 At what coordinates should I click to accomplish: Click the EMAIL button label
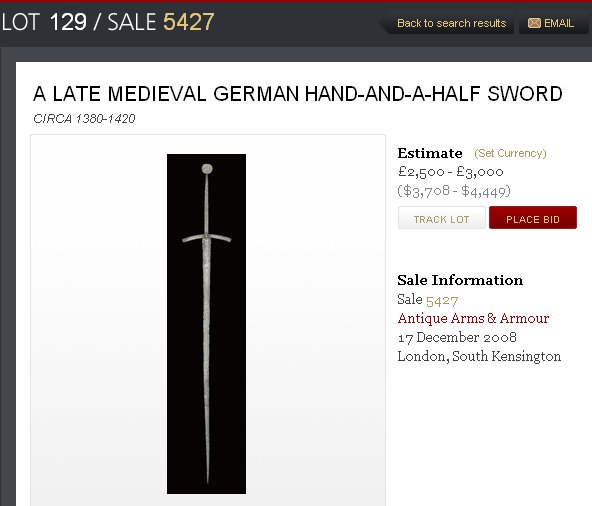[559, 23]
